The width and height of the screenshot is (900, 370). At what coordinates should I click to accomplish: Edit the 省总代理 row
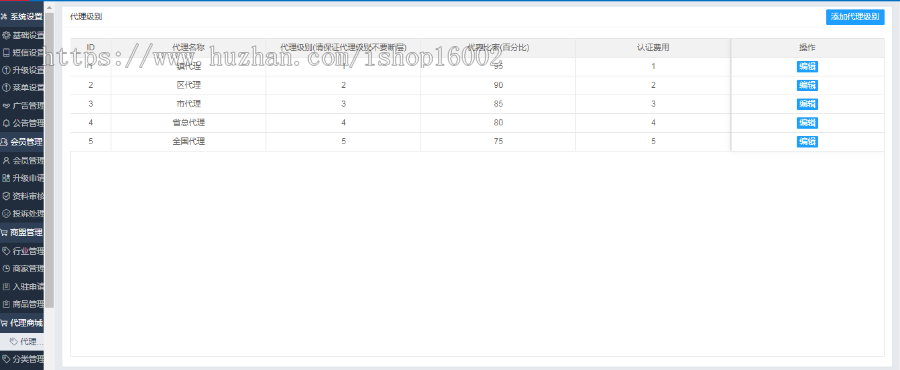(x=807, y=123)
